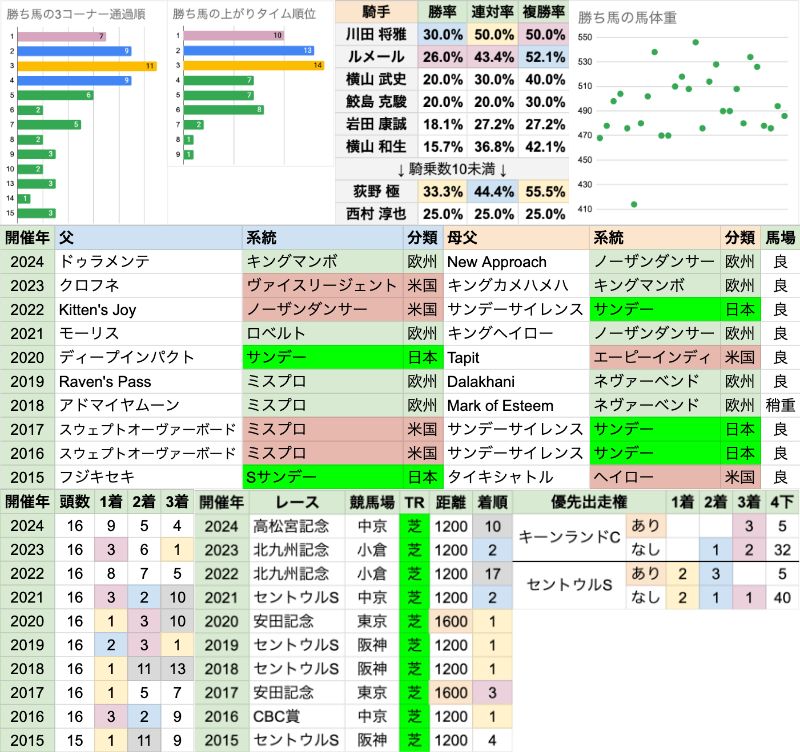Select the ドゥラメンテ sire cell
The width and height of the screenshot is (800, 752).
(x=150, y=261)
